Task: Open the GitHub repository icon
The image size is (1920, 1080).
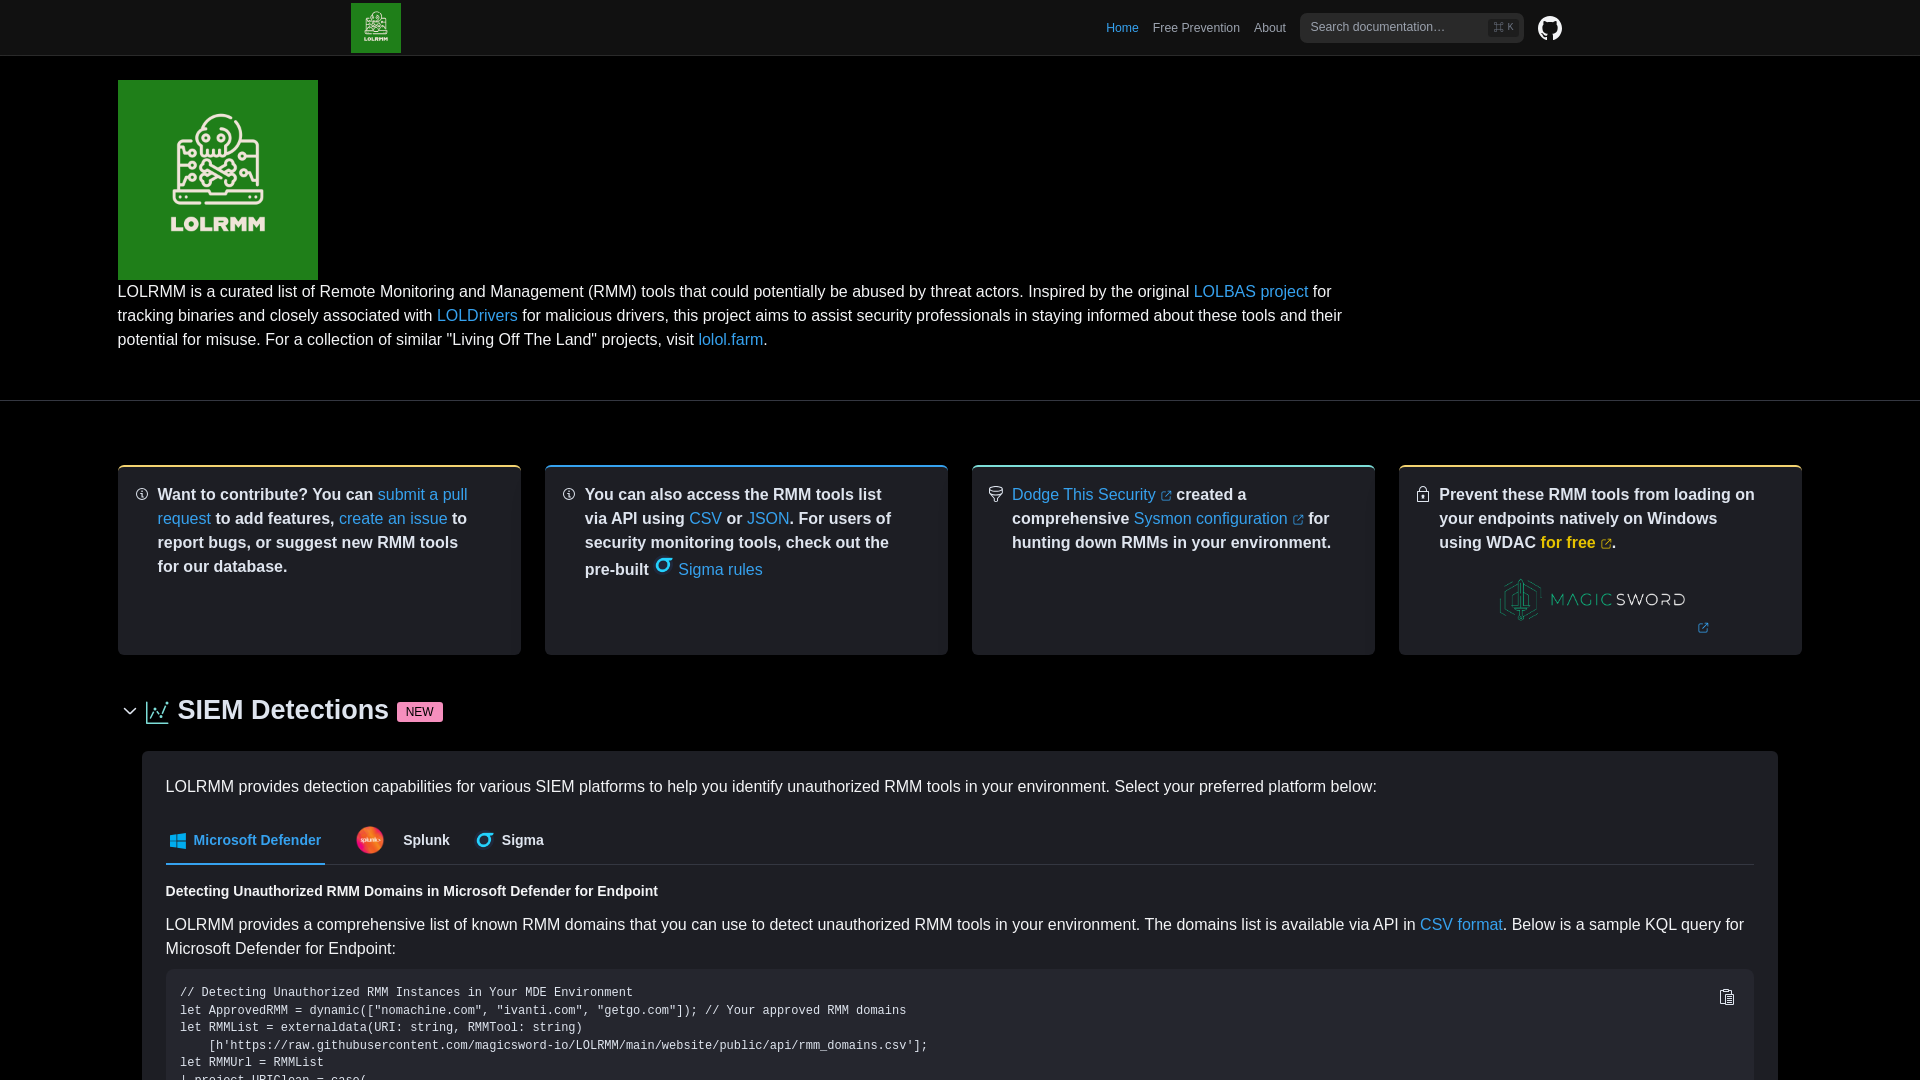Action: tap(1549, 28)
